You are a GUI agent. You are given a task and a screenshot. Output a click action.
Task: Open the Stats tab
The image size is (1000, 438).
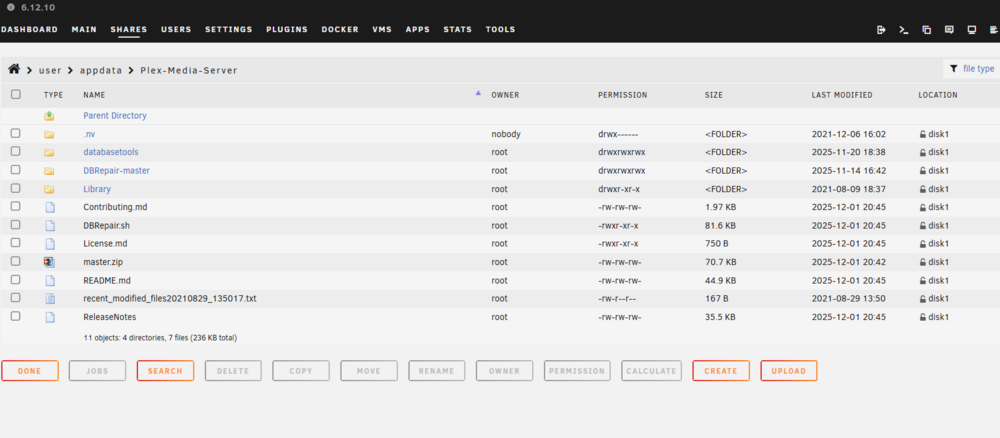[x=458, y=29]
